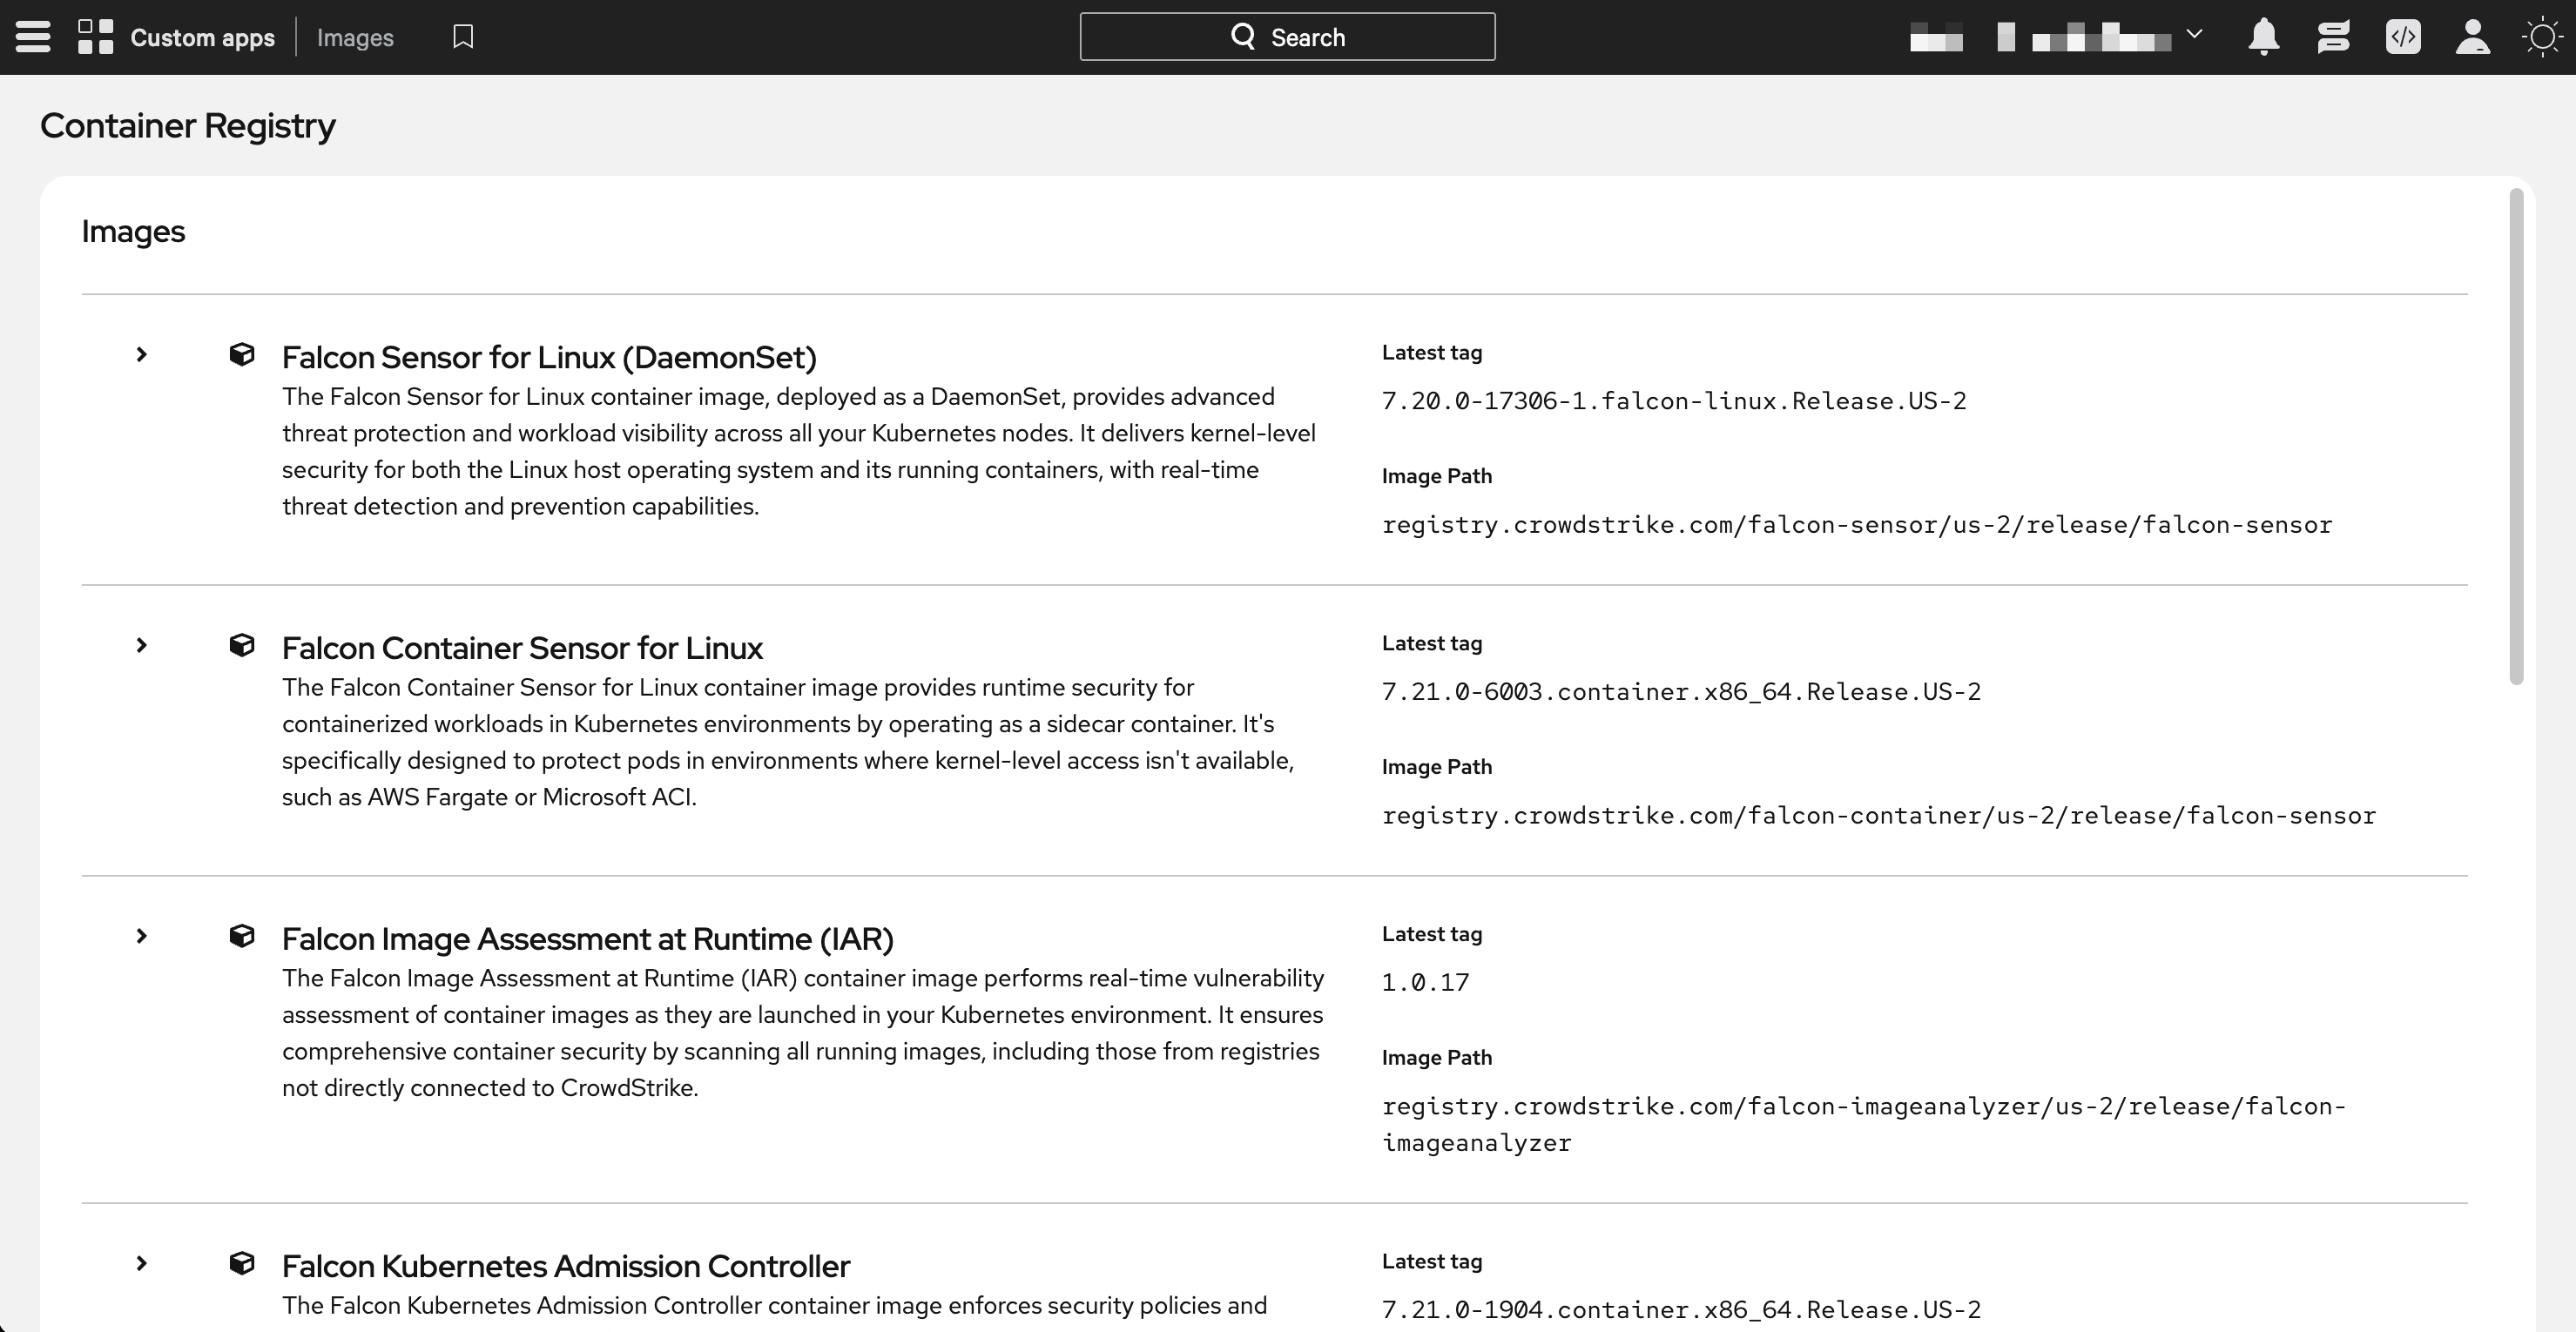The image size is (2576, 1332).
Task: Click the falcon-imageanalyzer image path
Action: (x=1864, y=1125)
